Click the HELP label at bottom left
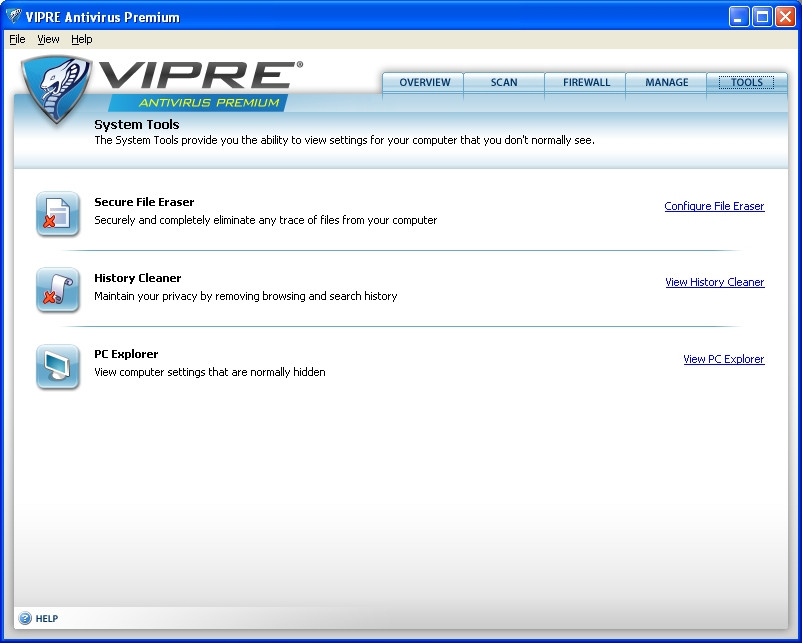 click(47, 618)
